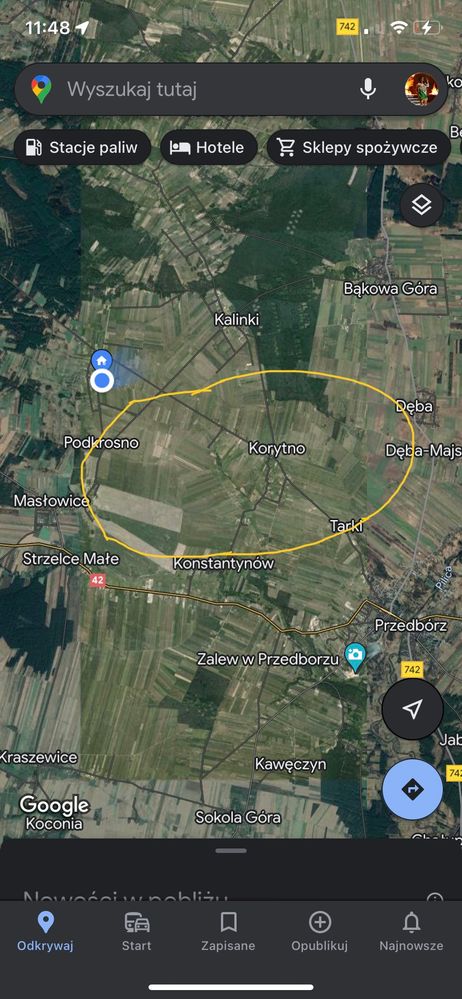Screen dimensions: 462x999
Task: Filter by Hotele chip
Action: [x=208, y=148]
